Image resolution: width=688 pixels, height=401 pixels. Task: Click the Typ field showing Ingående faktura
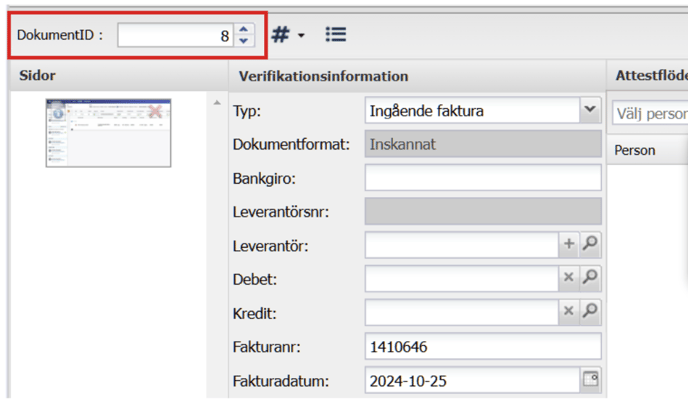point(472,110)
